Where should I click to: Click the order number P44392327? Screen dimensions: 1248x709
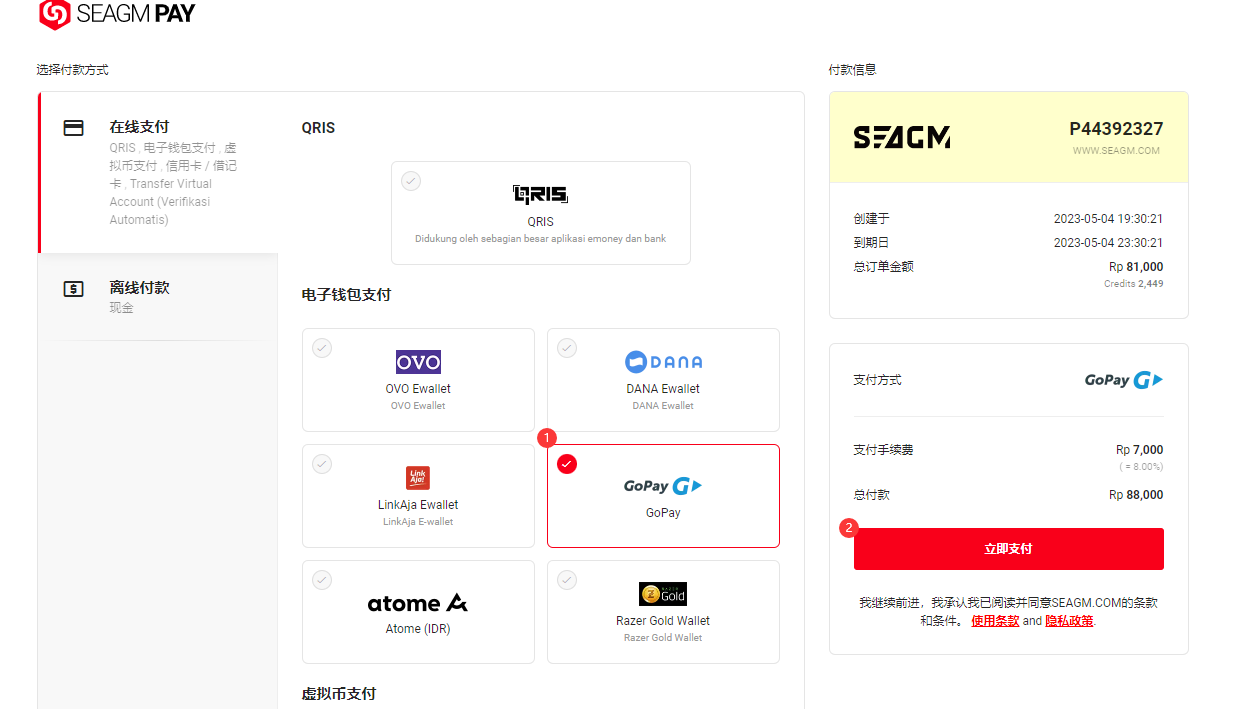click(x=1116, y=129)
